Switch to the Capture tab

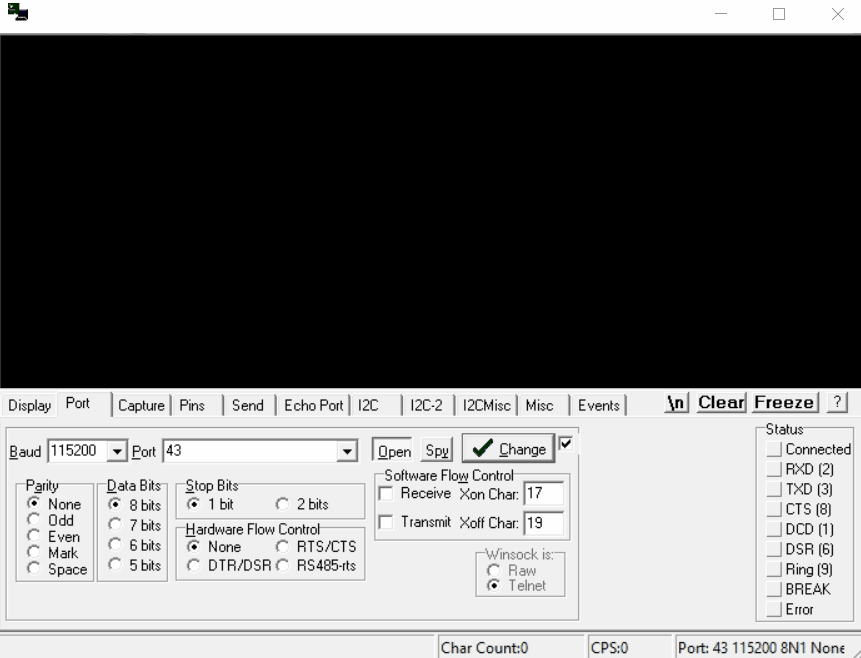pos(141,405)
